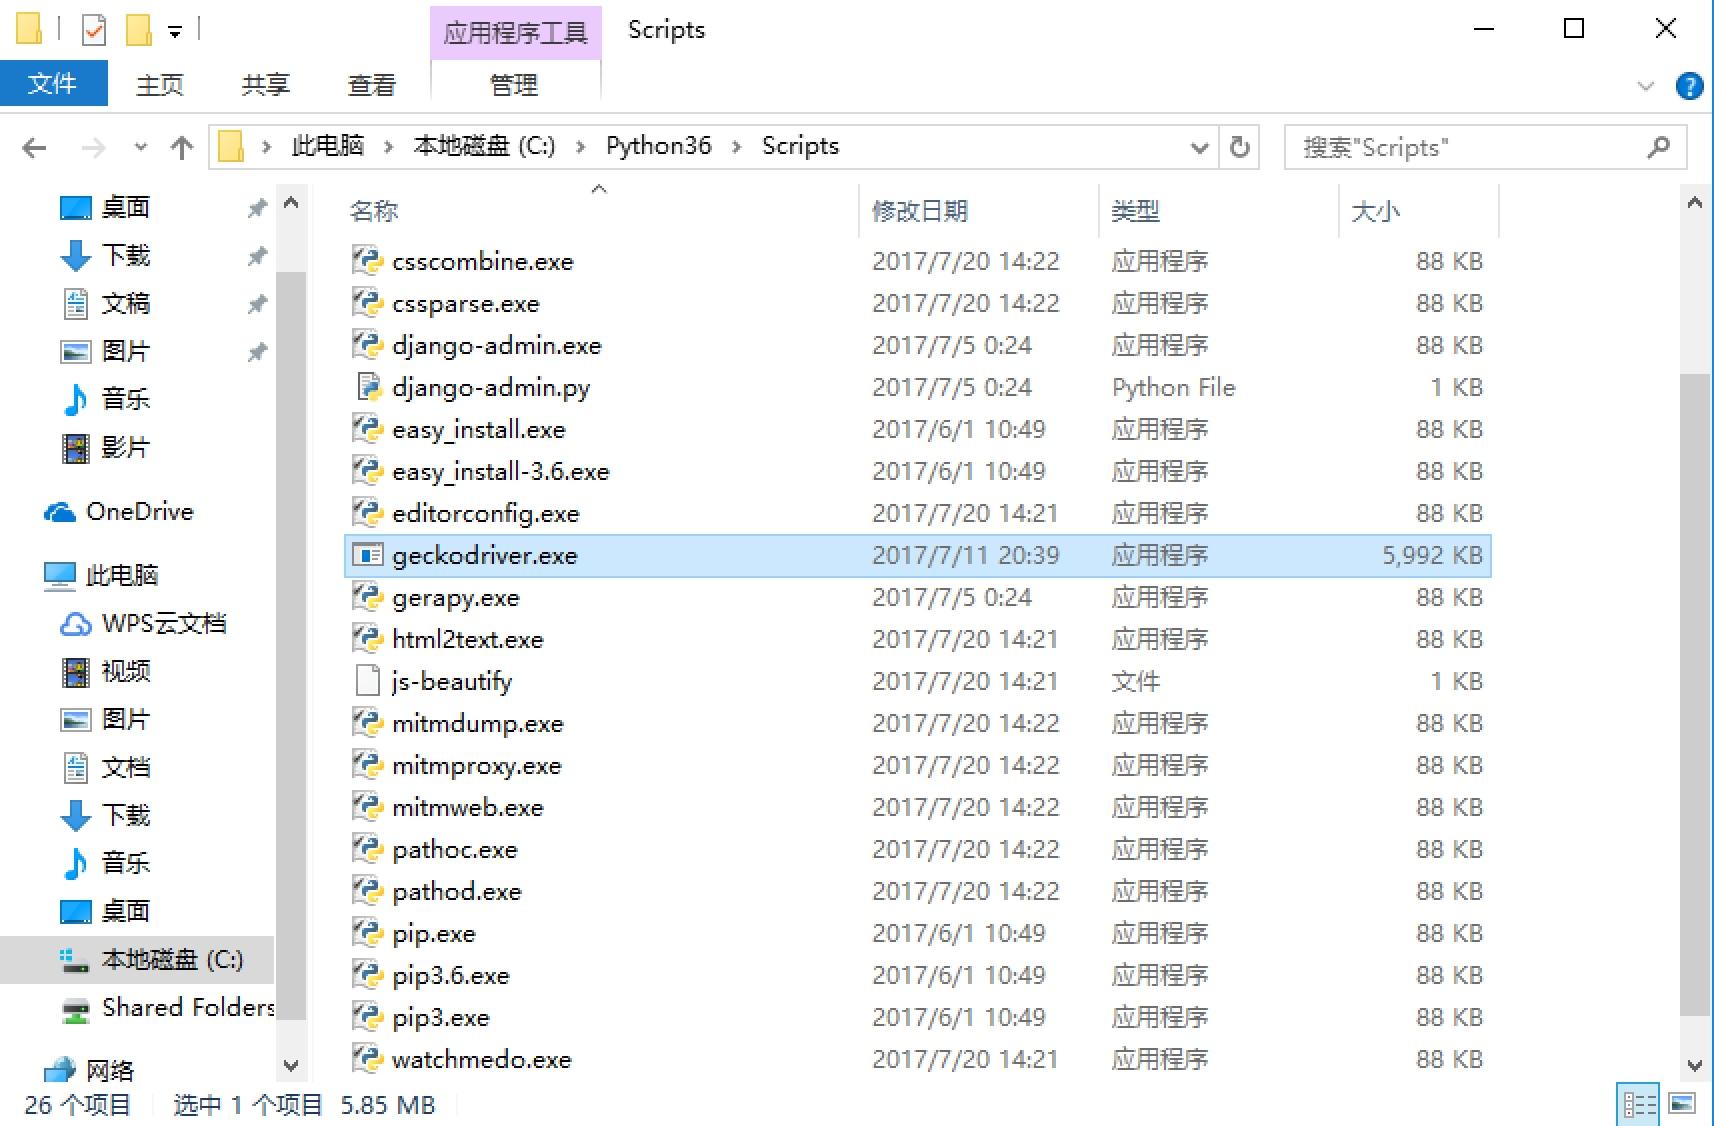The height and width of the screenshot is (1126, 1714).
Task: Switch to details view using status bar icon
Action: [x=1640, y=1104]
